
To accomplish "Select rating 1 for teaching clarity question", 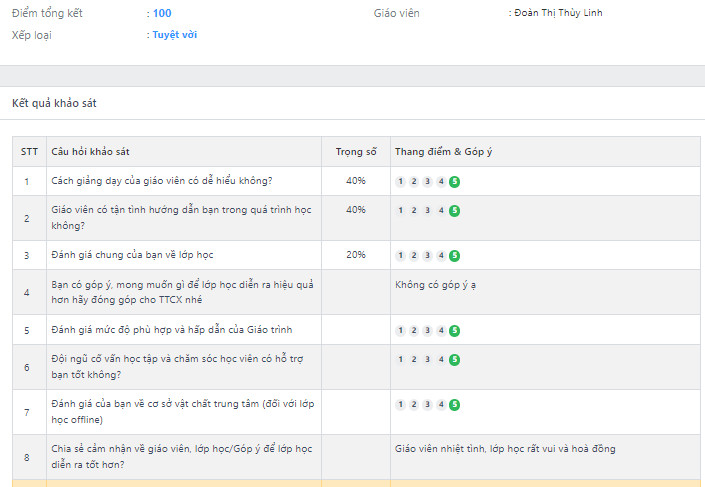I will click(x=401, y=182).
